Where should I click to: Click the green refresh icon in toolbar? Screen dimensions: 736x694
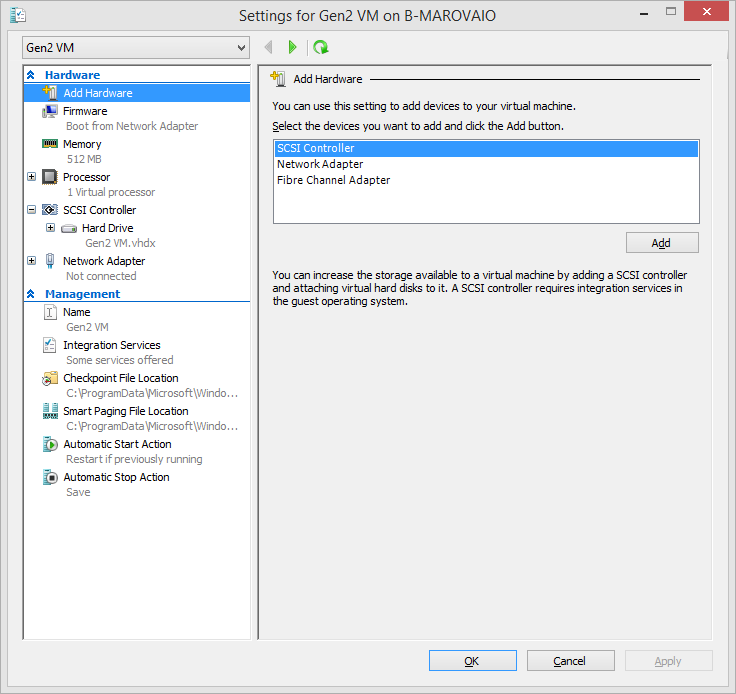[321, 47]
